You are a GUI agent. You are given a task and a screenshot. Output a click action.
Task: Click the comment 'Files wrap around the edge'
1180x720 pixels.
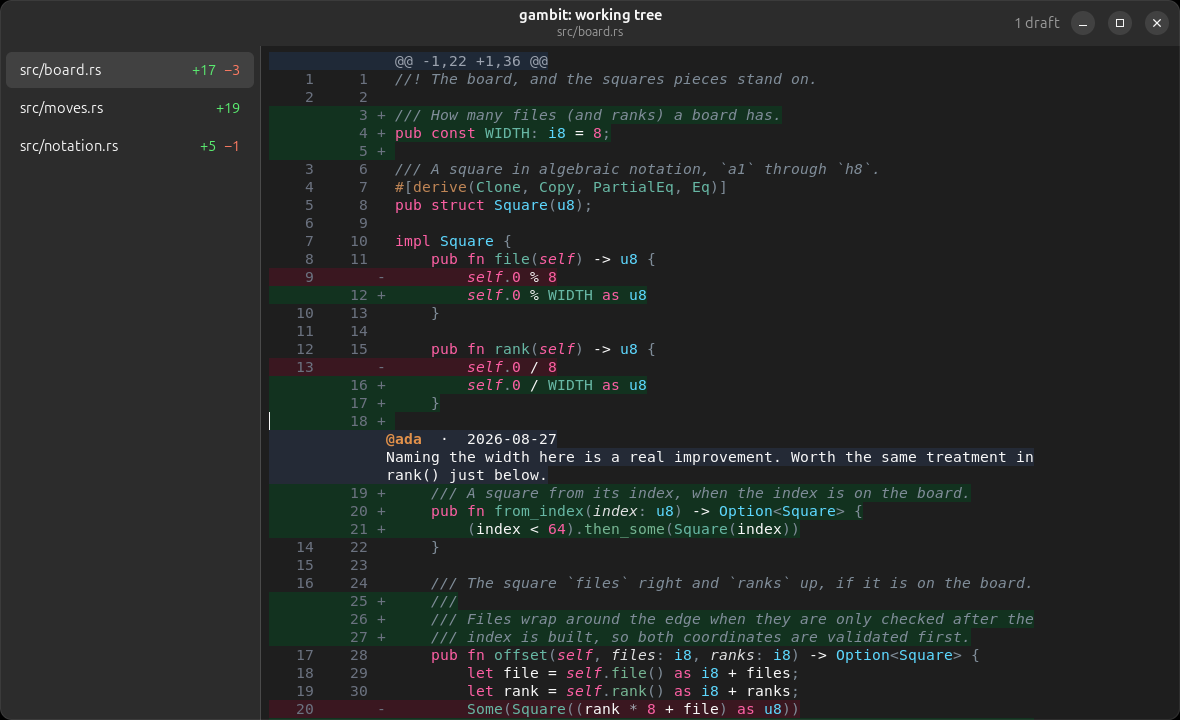point(732,619)
